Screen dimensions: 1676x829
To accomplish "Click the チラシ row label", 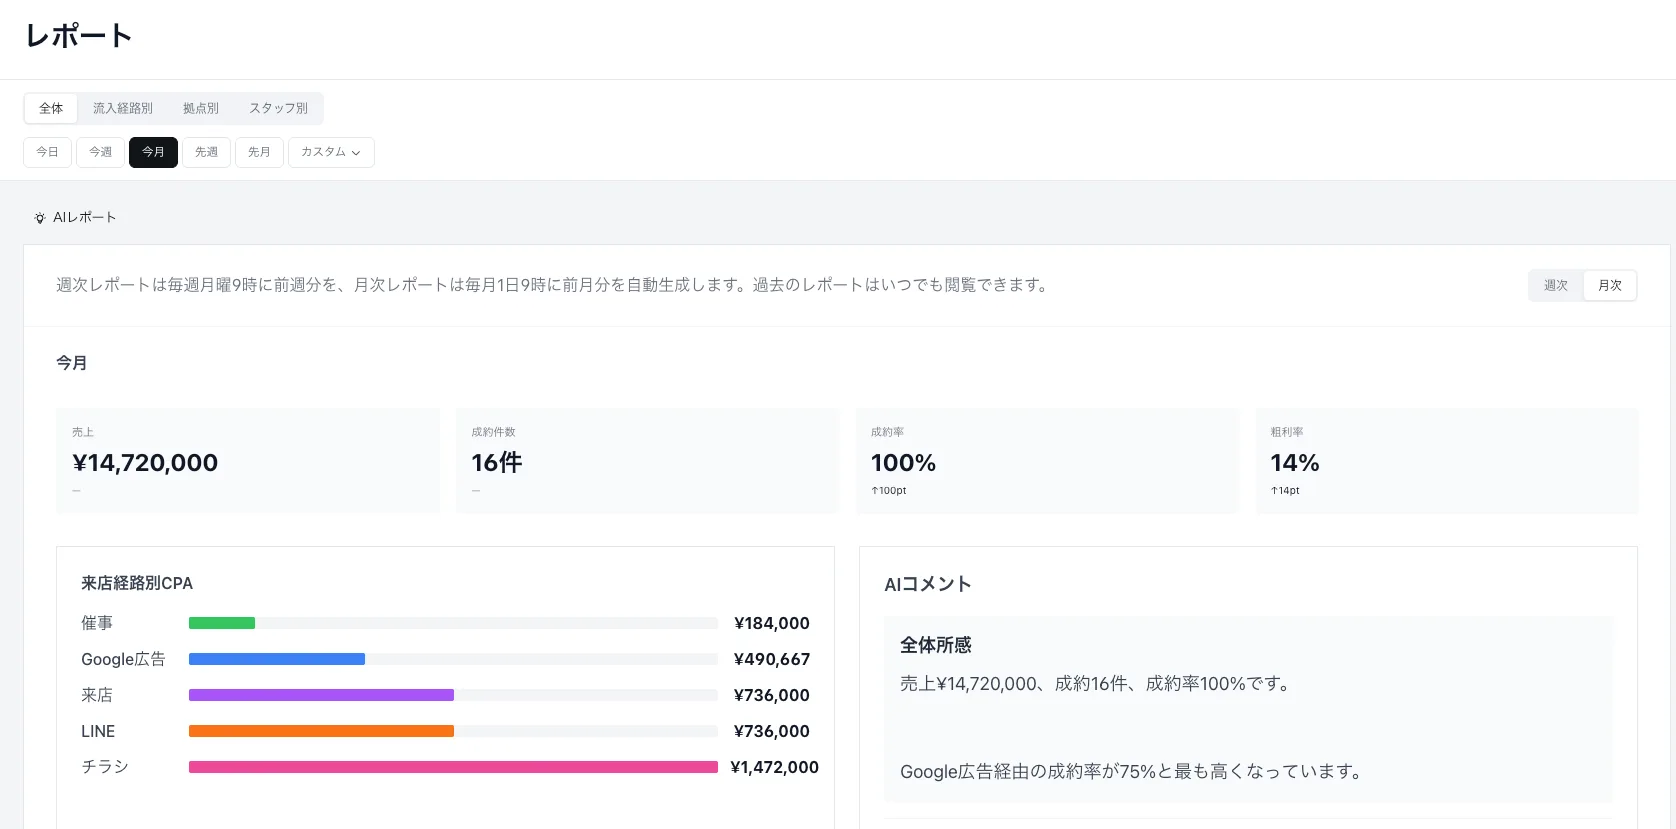I will (x=105, y=767).
